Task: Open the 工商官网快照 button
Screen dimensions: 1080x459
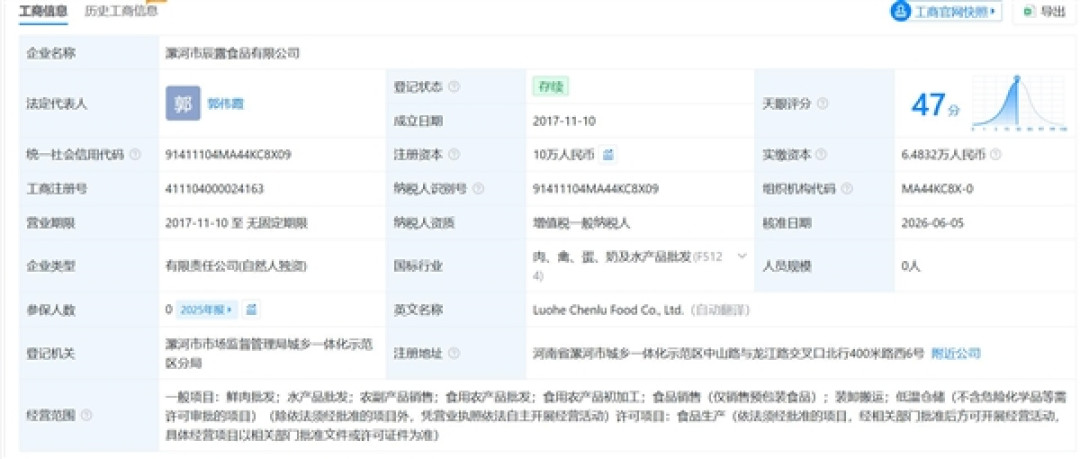Action: (x=946, y=12)
